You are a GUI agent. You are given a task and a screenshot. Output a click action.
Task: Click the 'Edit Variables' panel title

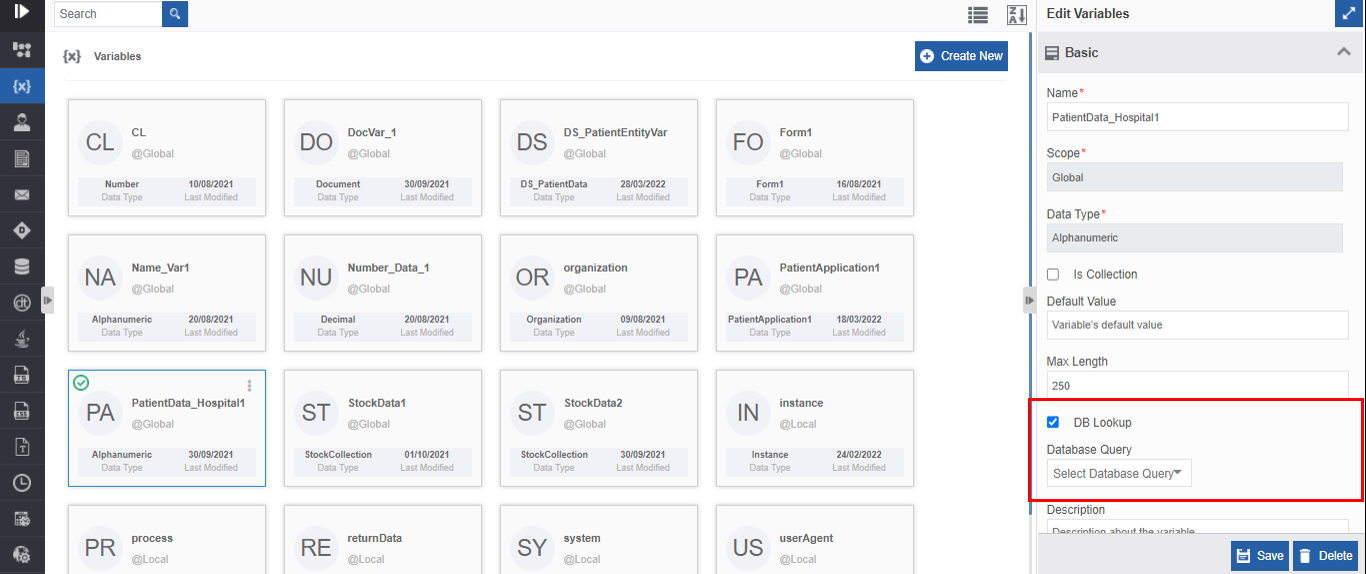[1088, 14]
